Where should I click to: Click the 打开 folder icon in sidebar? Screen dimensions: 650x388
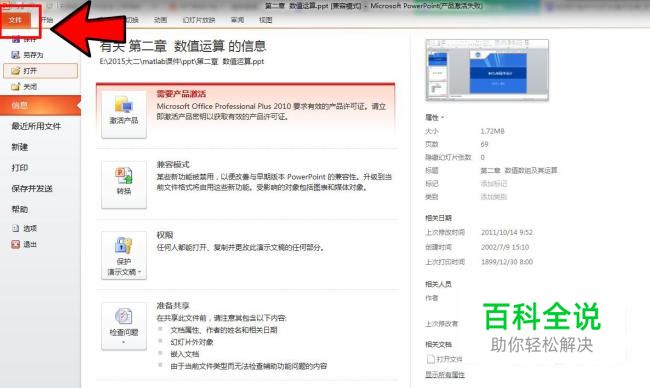tap(16, 71)
